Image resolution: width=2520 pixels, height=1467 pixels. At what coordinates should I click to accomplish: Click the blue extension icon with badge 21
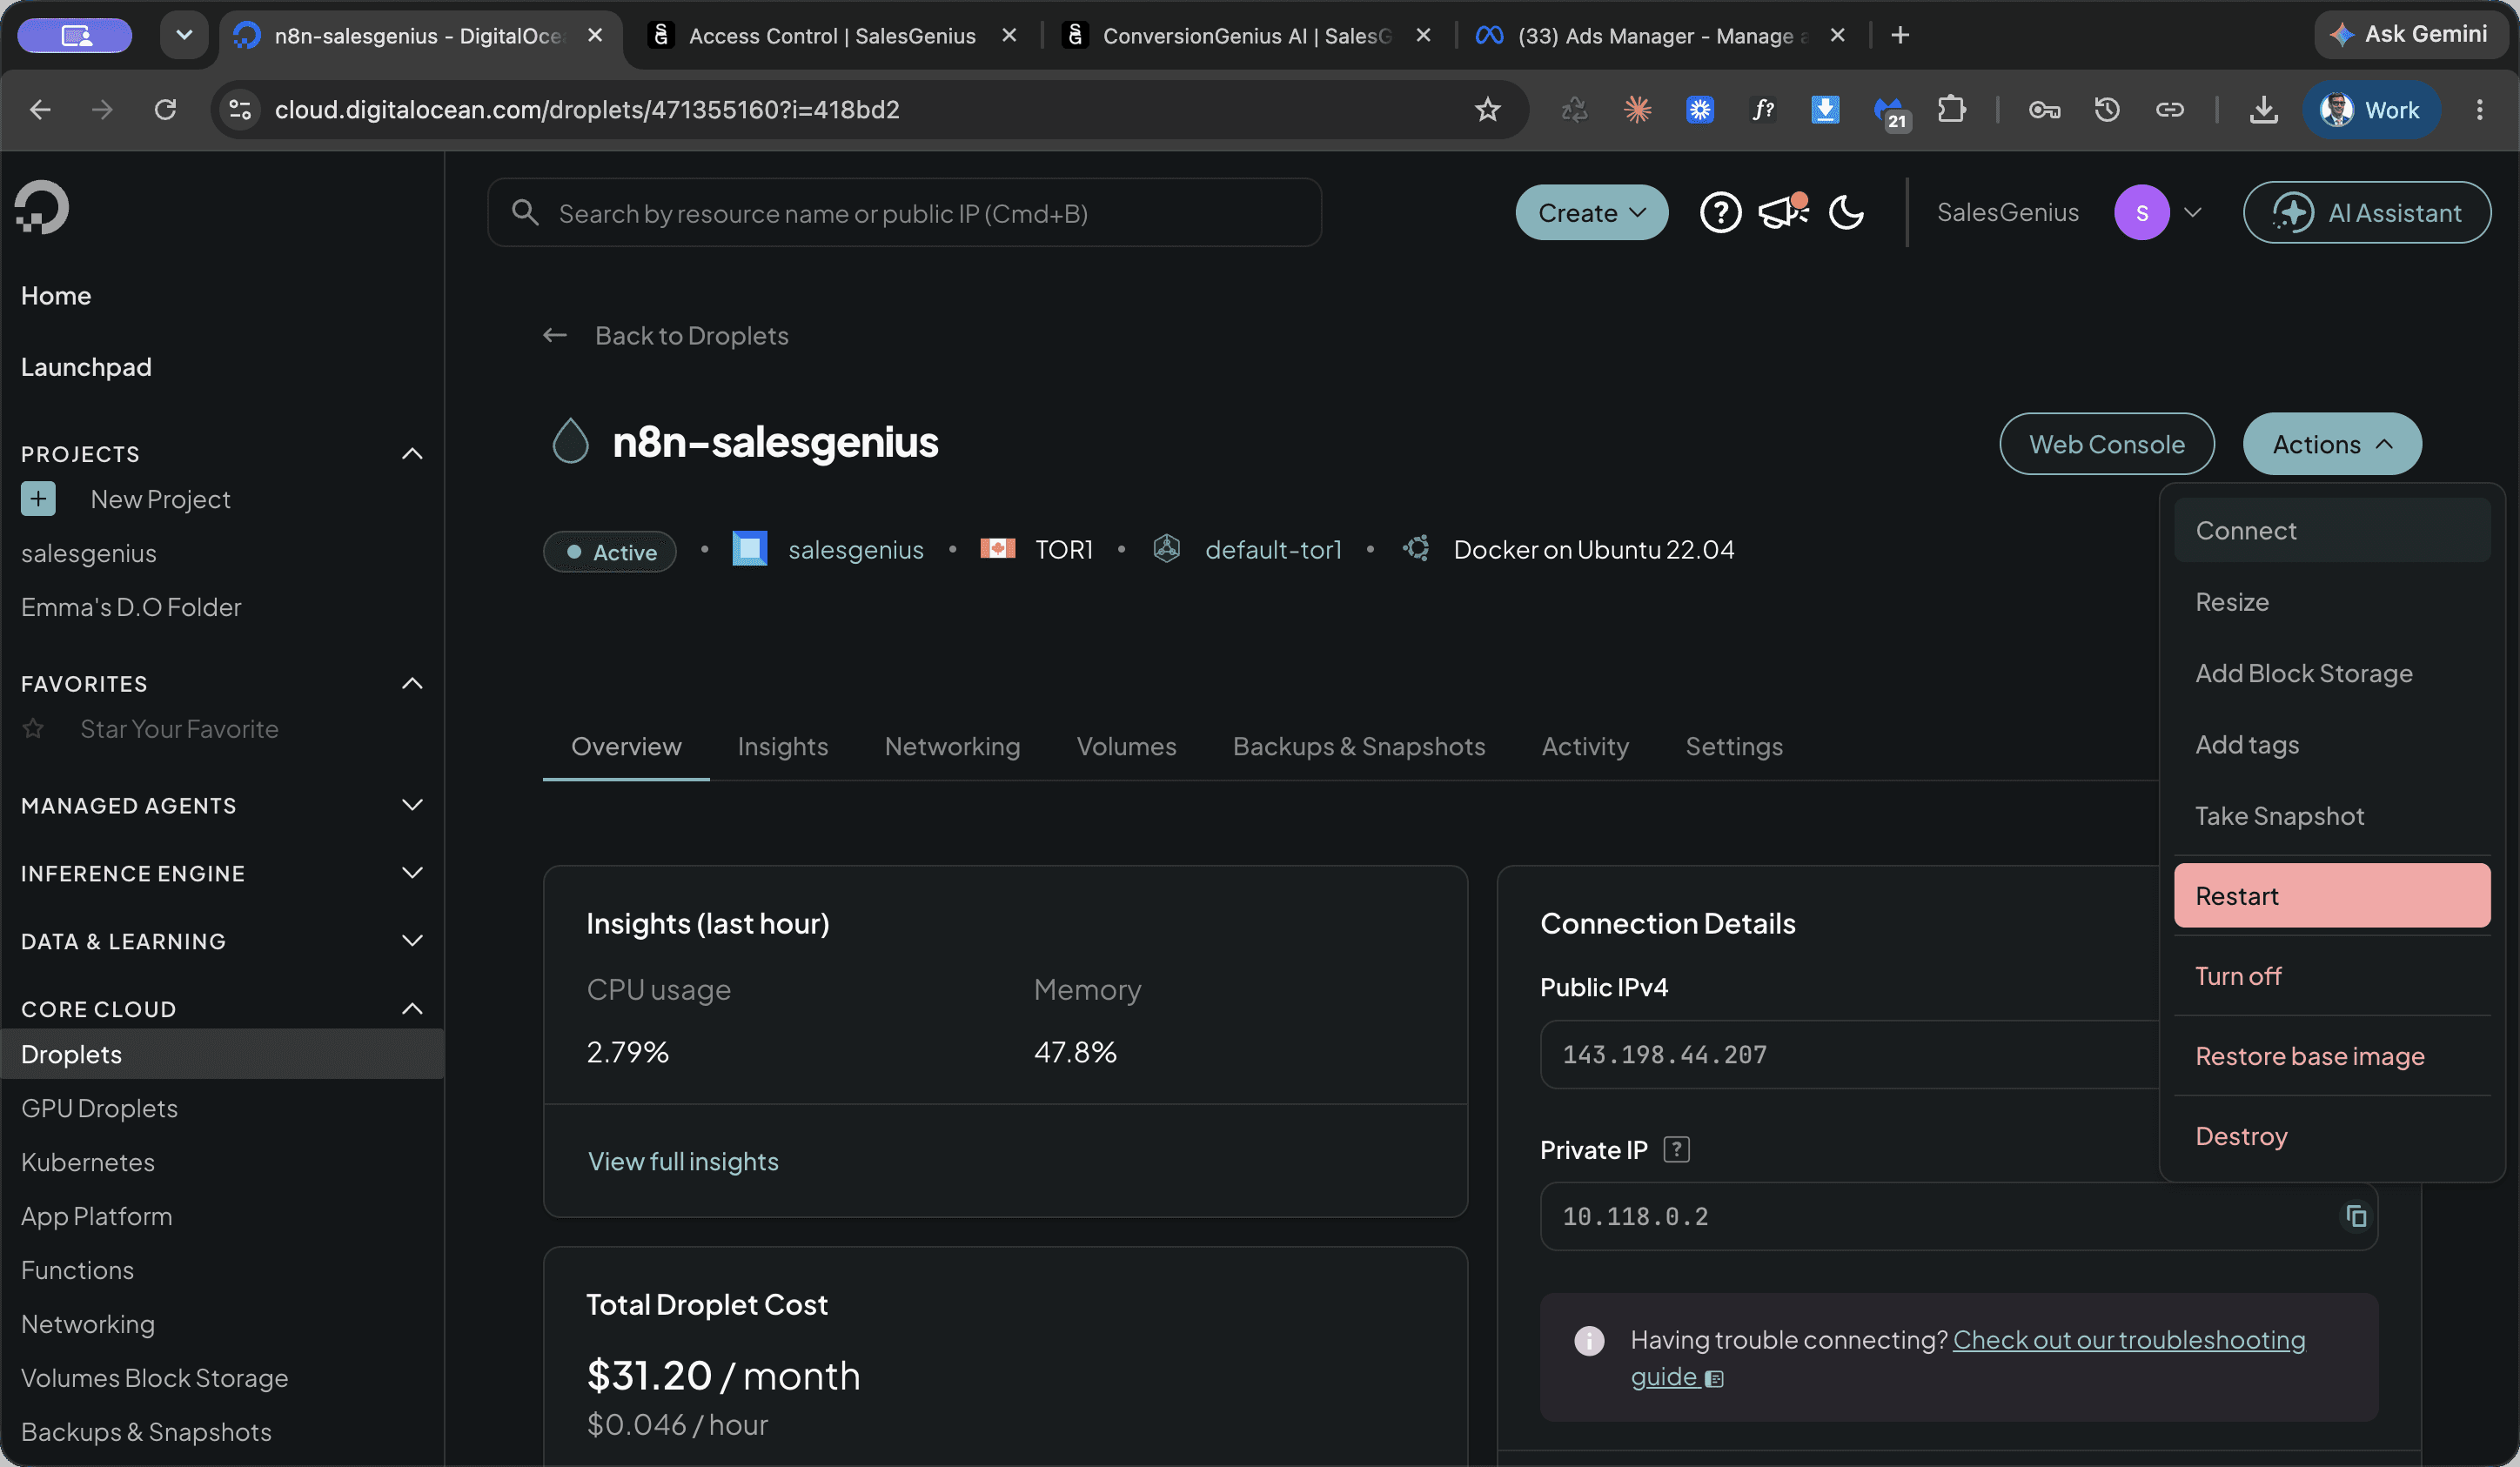point(1889,111)
